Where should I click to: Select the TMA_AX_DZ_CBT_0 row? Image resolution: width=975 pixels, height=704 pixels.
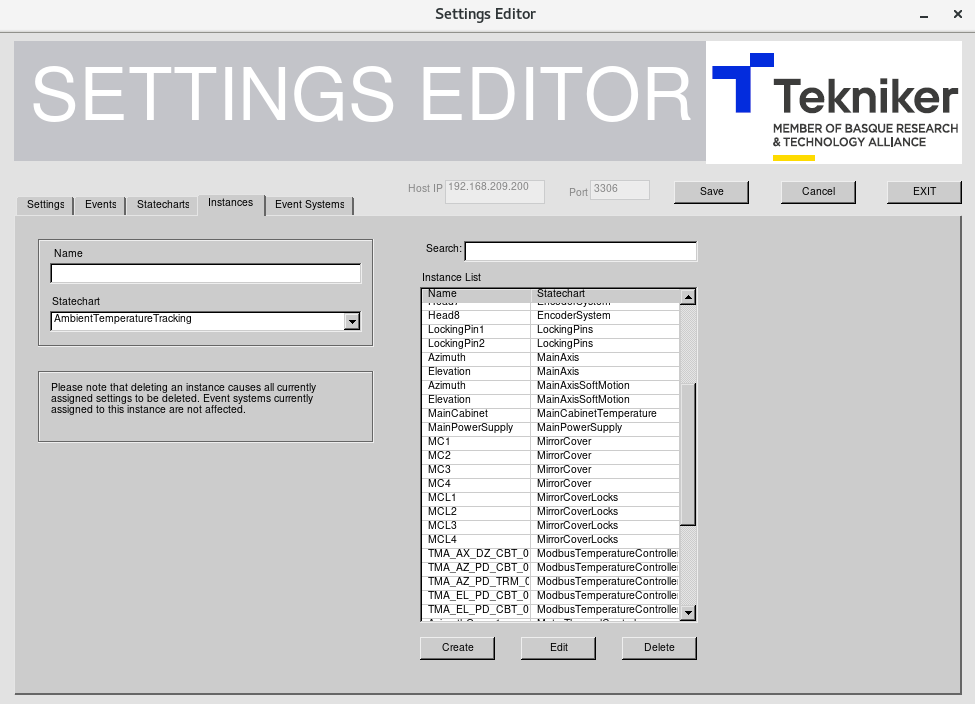(x=551, y=553)
